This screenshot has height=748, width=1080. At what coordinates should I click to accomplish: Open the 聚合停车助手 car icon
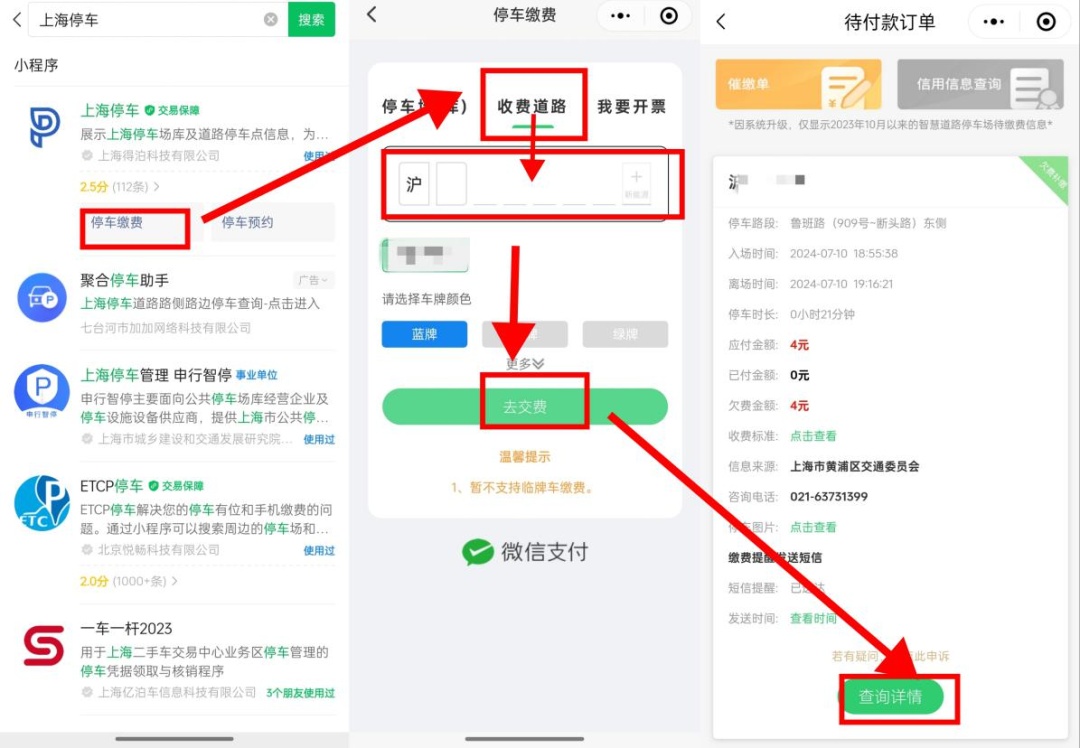42,298
